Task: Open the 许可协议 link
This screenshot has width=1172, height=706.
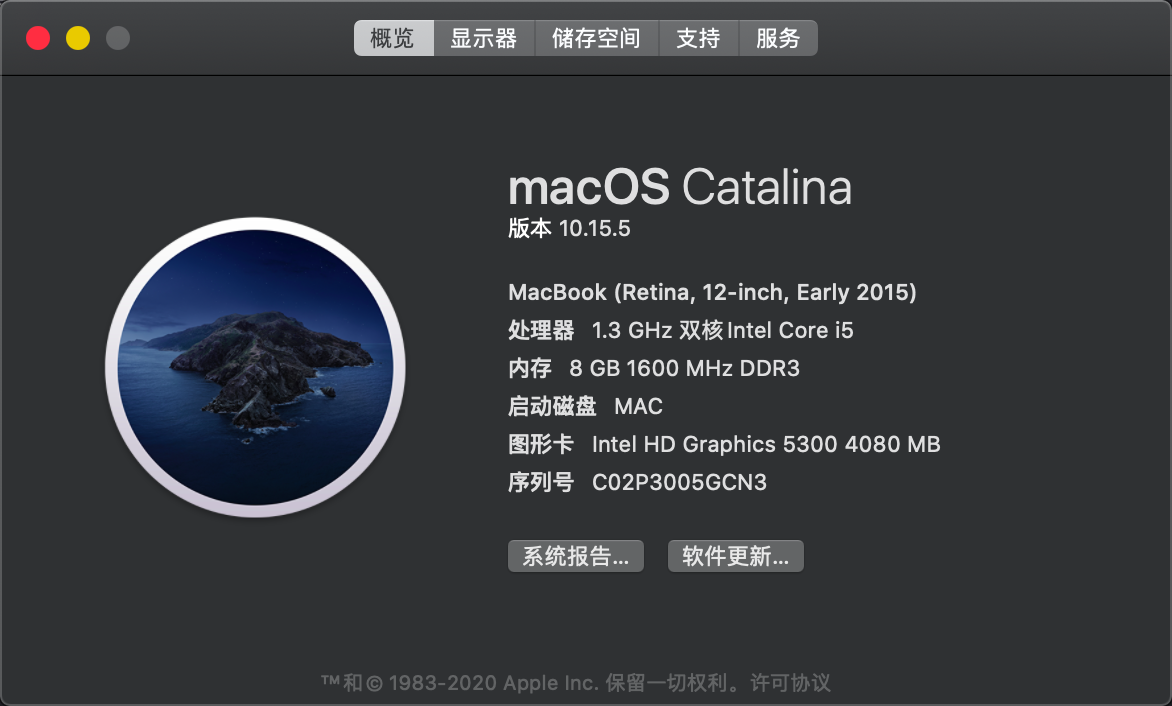Action: tap(790, 683)
